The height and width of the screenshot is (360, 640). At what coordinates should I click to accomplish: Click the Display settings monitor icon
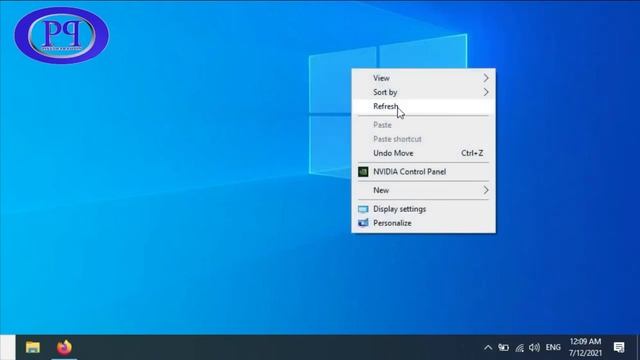coord(363,209)
